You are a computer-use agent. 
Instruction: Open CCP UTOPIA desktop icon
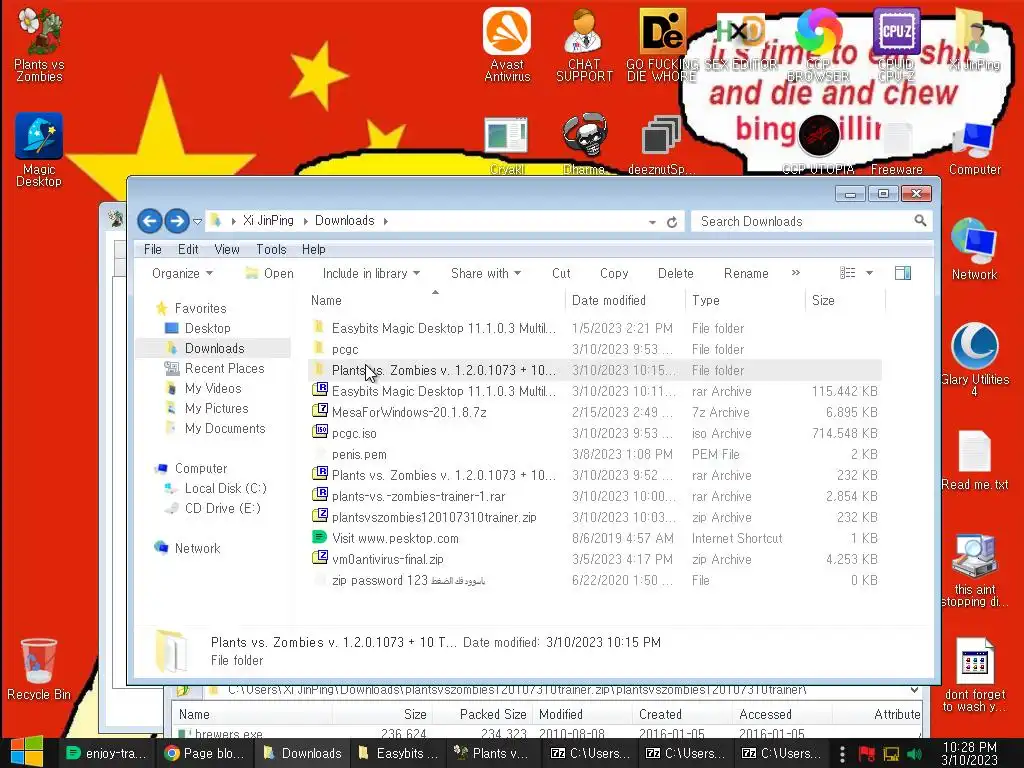[818, 145]
